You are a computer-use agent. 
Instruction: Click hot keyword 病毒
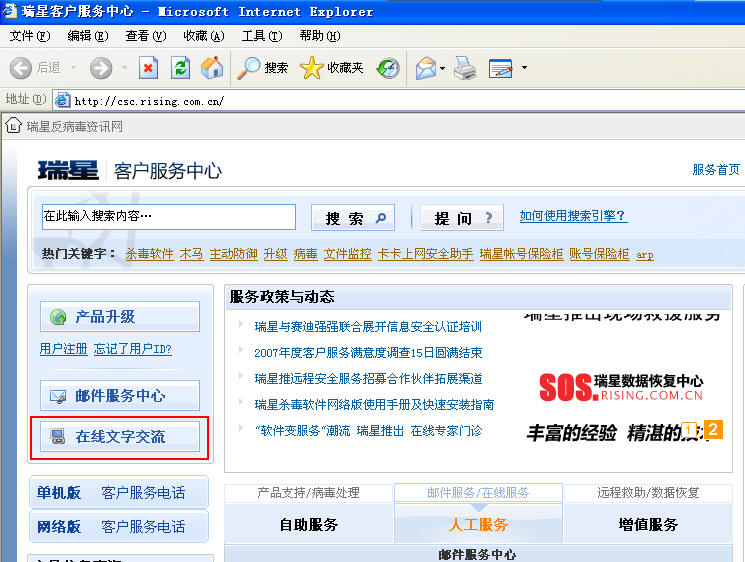[x=306, y=254]
